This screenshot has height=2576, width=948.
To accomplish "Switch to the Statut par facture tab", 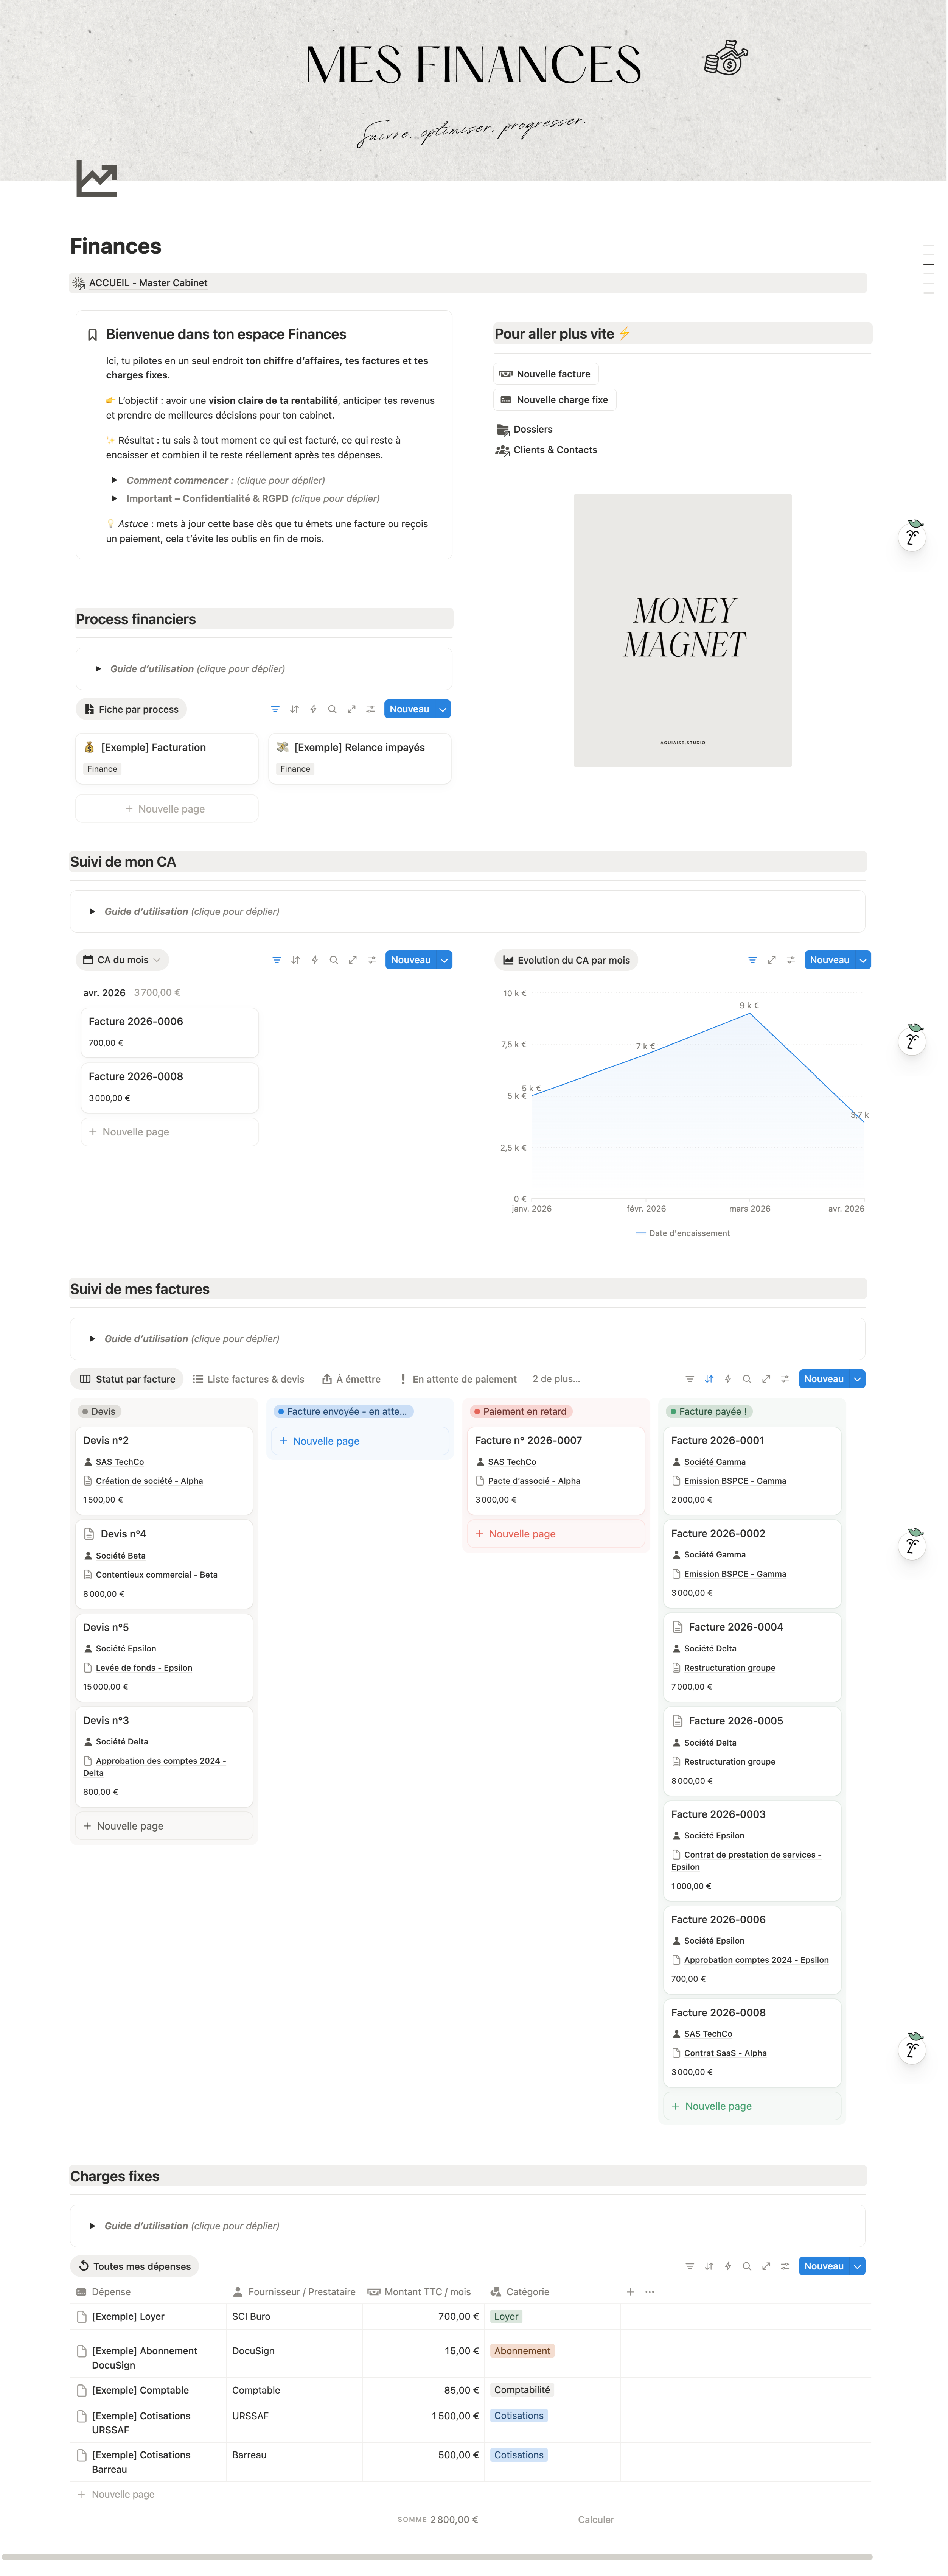I will 127,1379.
